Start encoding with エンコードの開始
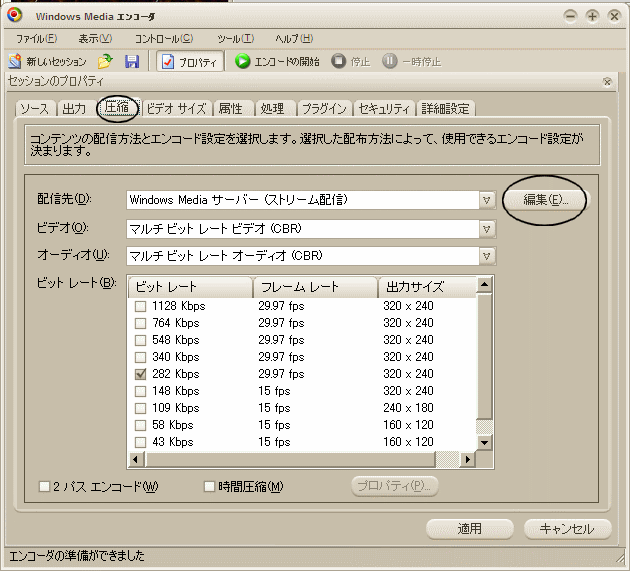The image size is (630, 571). 277,61
